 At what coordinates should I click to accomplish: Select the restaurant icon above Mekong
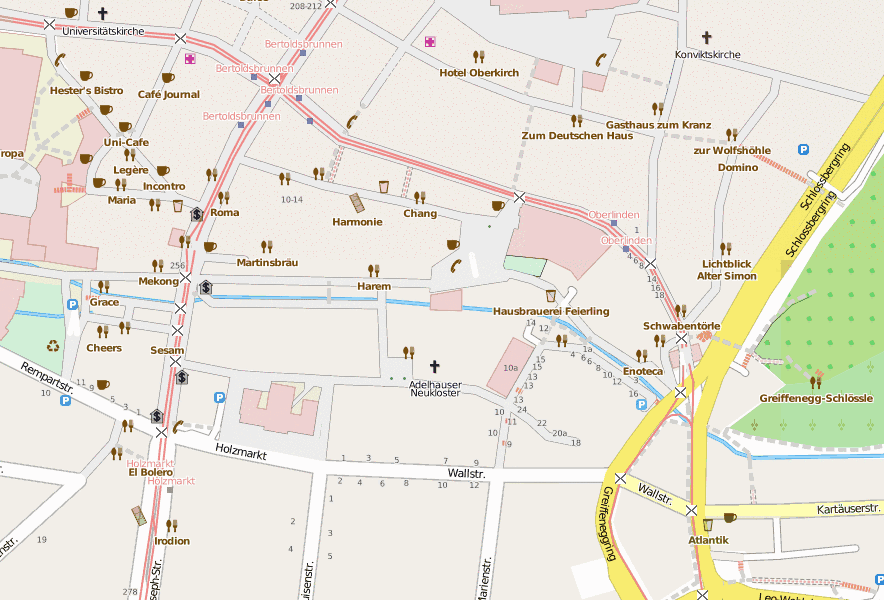click(x=158, y=265)
